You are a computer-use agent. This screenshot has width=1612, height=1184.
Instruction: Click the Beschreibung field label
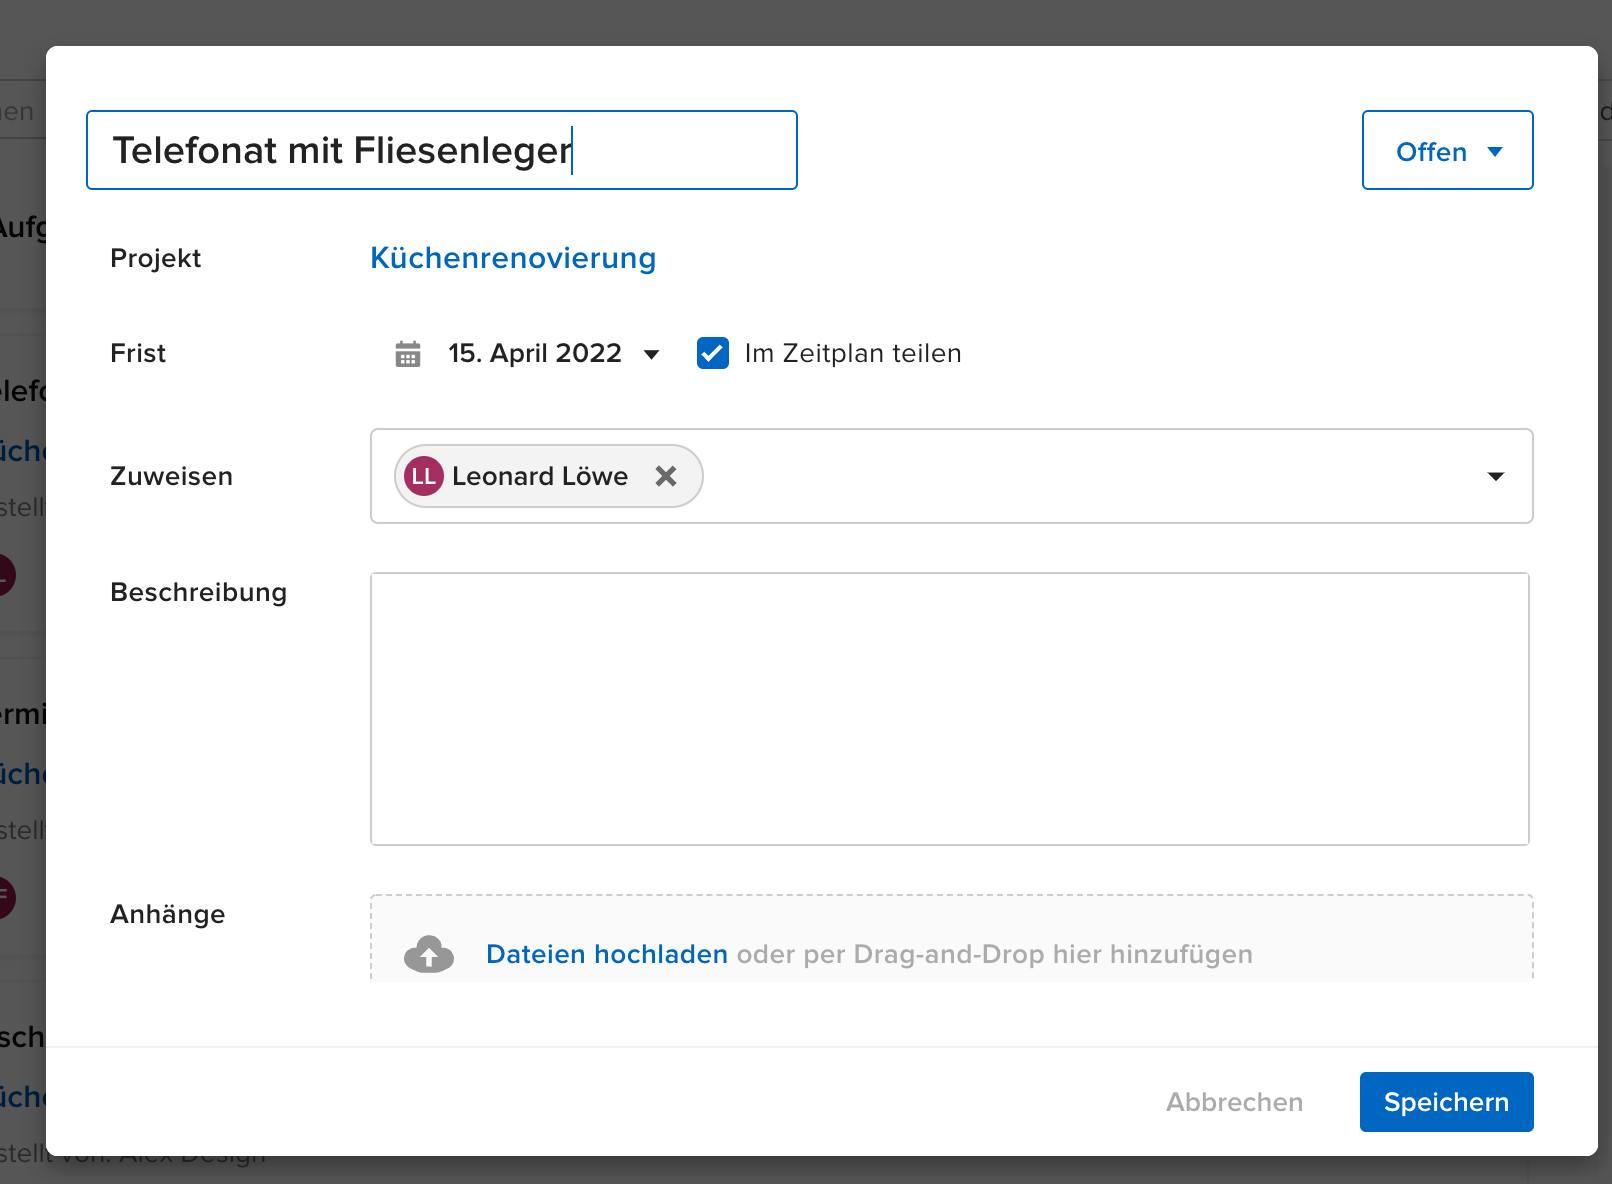click(198, 592)
